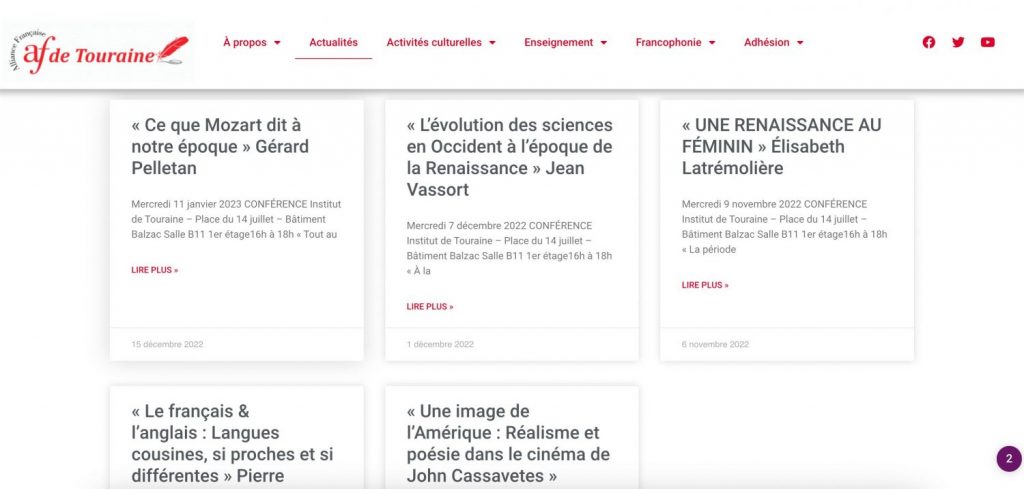Click Lire plus under the Latrémolière article
1024x489 pixels.
click(705, 285)
